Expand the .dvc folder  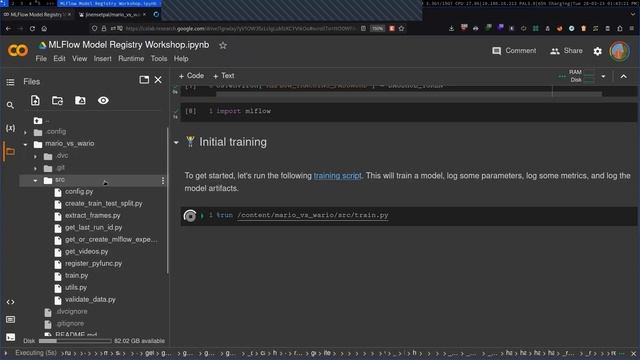tap(35, 156)
